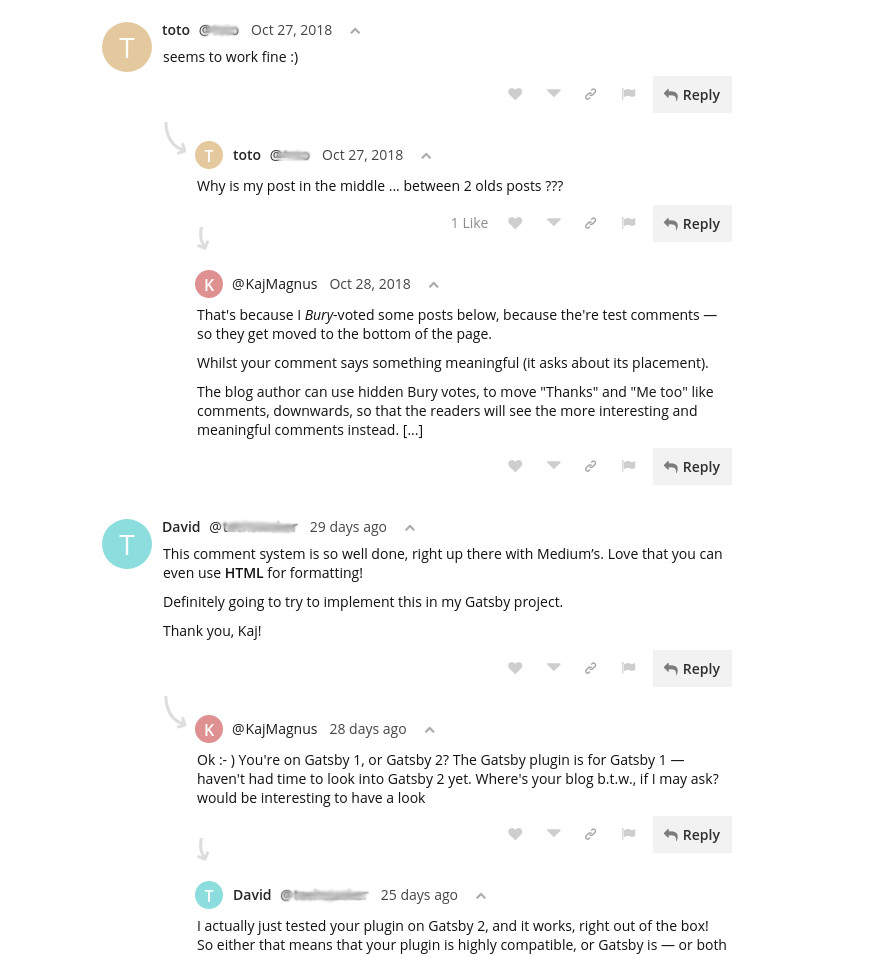884x957 pixels.
Task: Like KajMagnus's reply about Gatsby versions
Action: [515, 834]
